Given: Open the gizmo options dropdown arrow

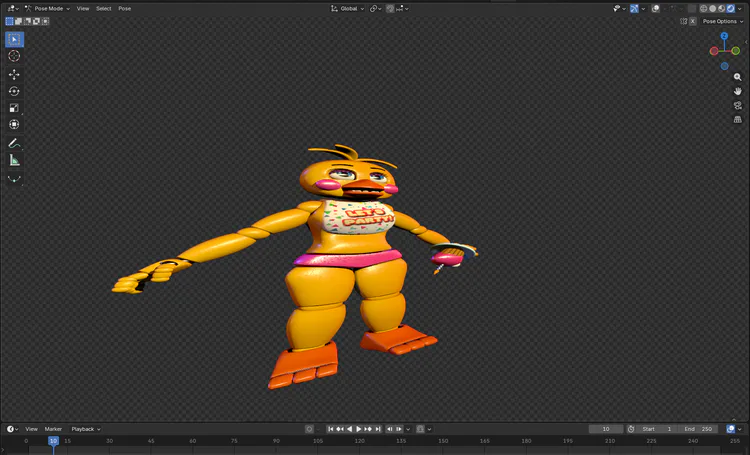Looking at the screenshot, I should 643,9.
